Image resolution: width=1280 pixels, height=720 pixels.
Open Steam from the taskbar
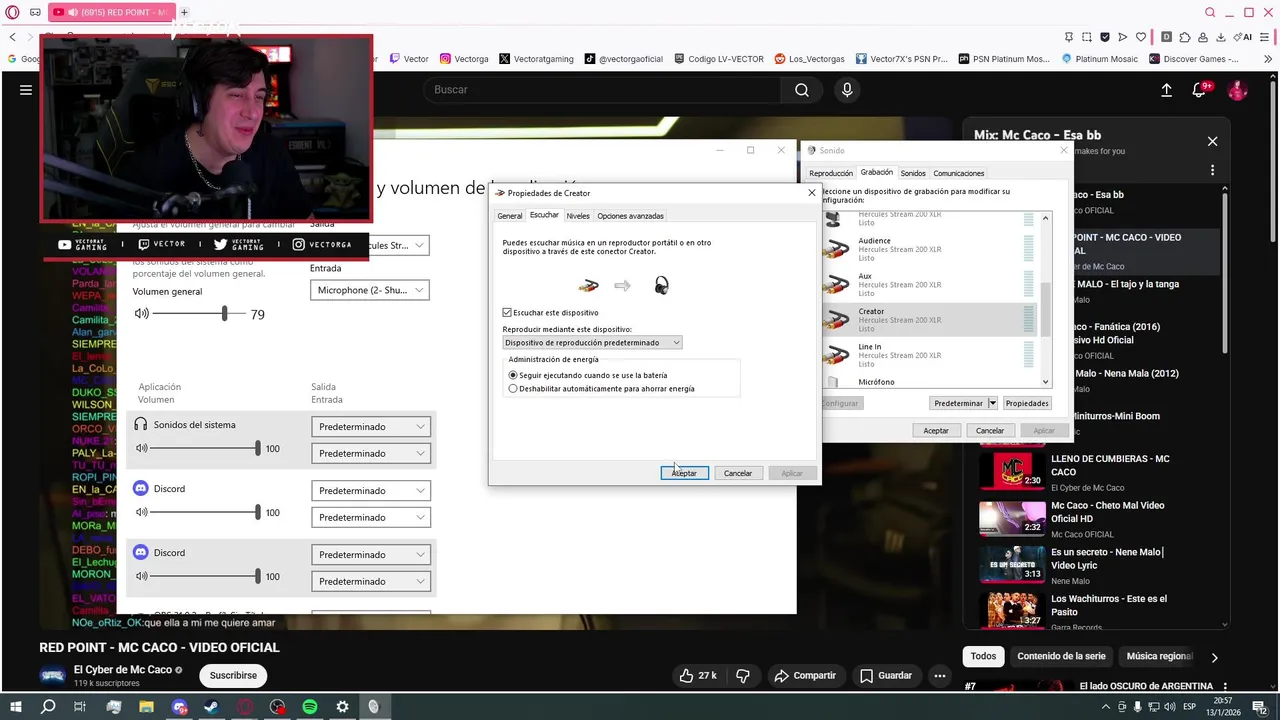pos(212,707)
